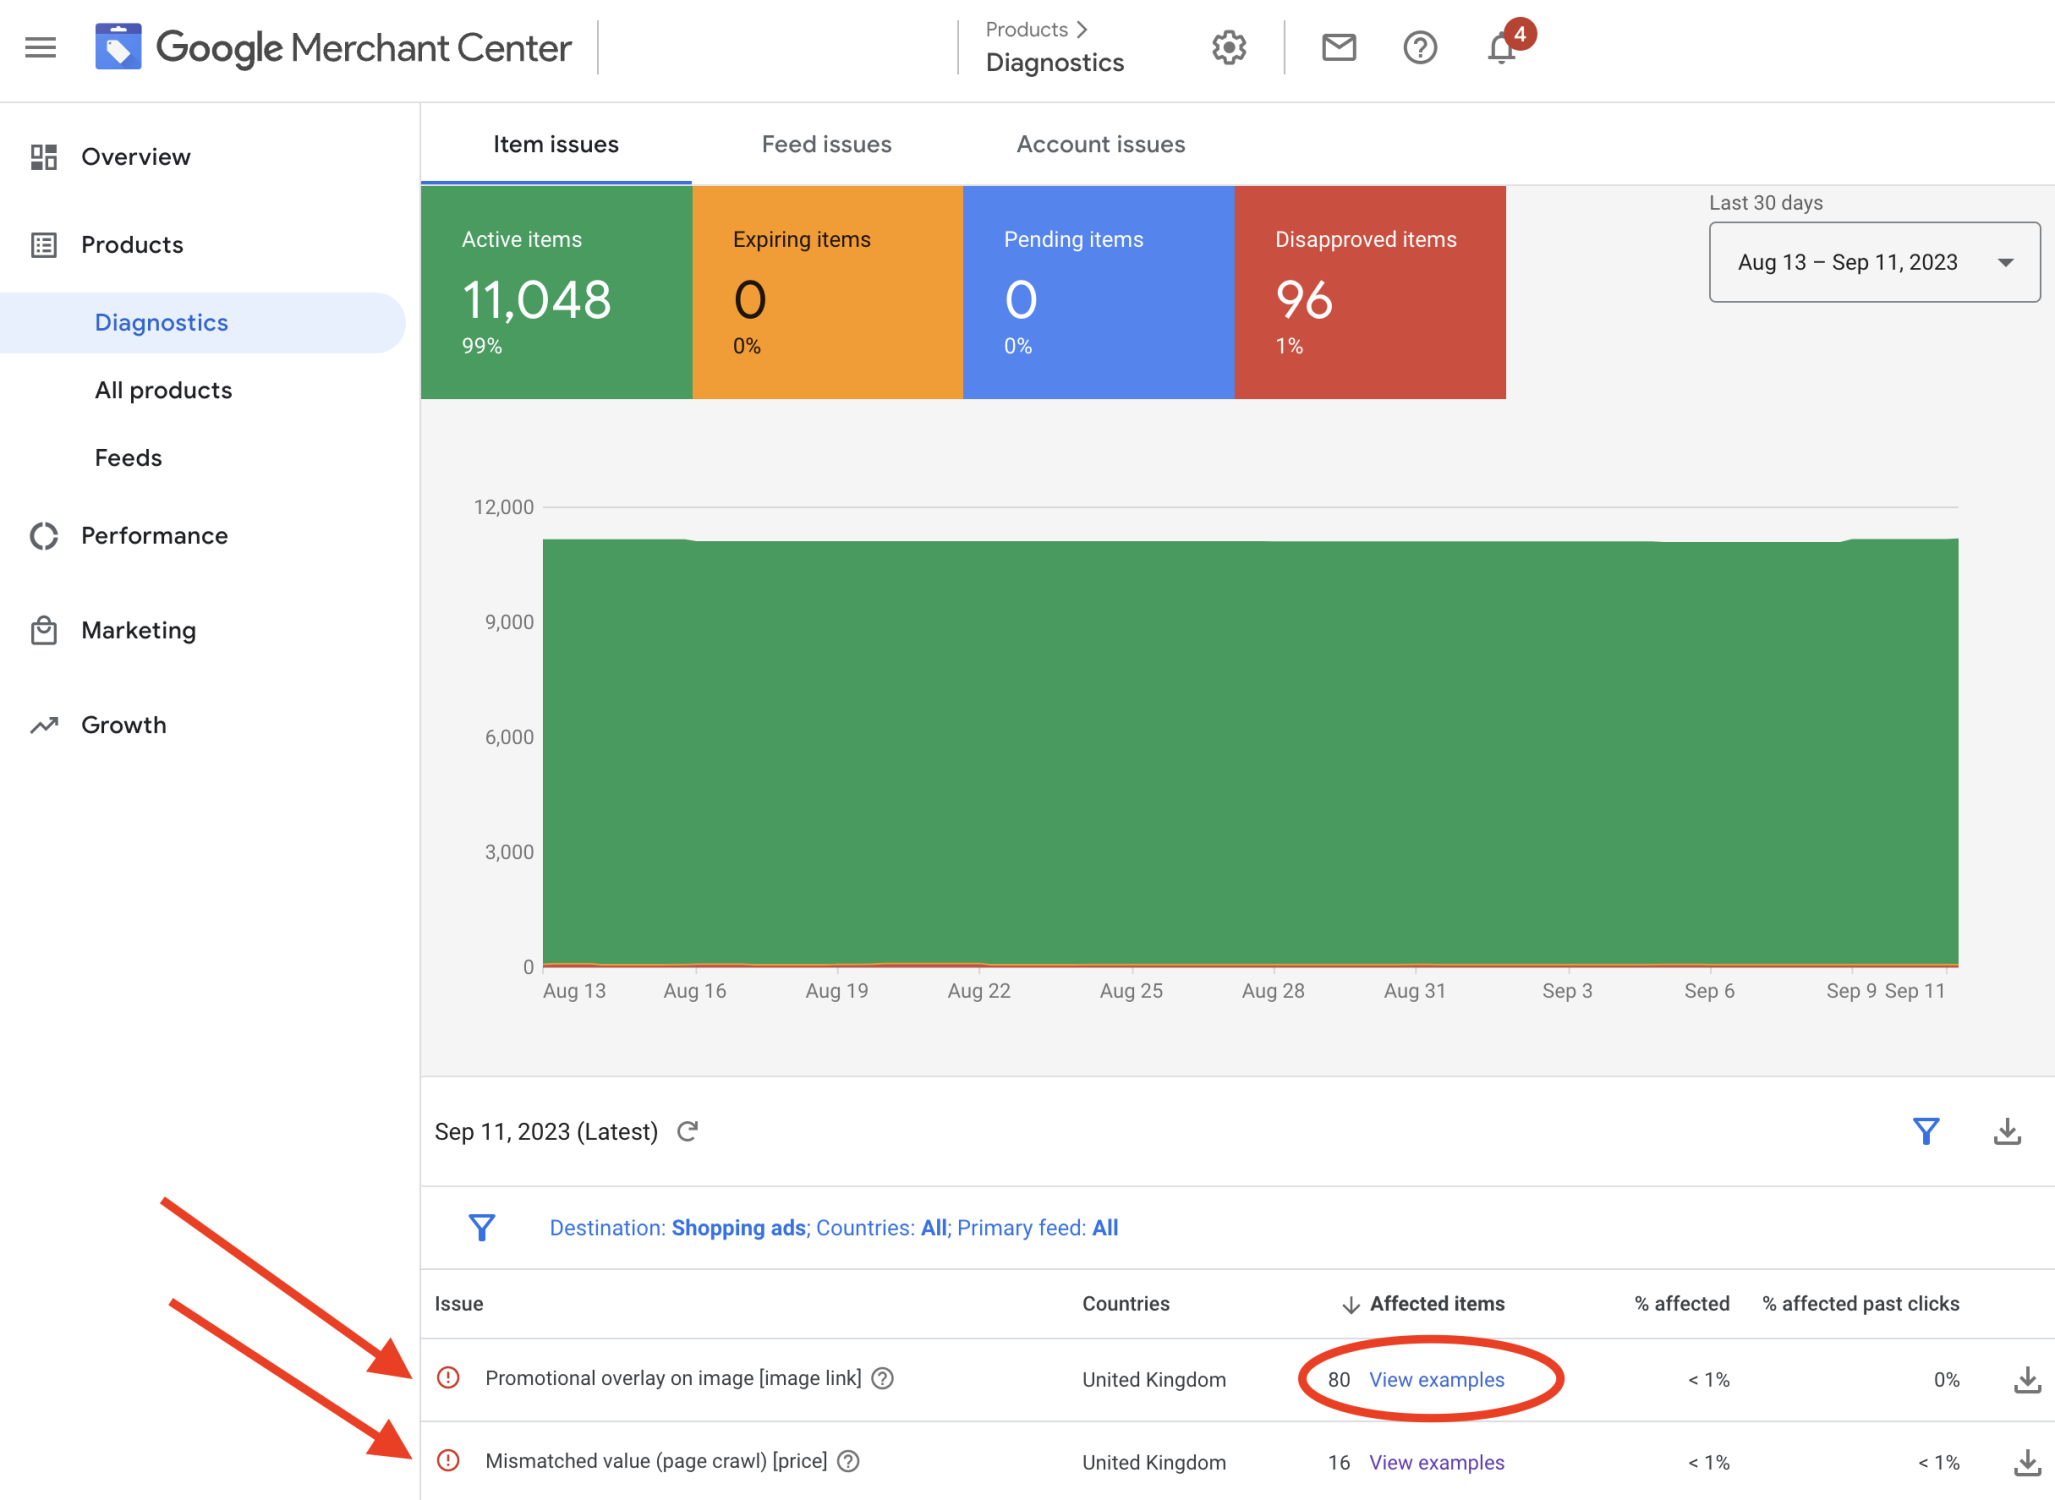Refresh the Sep 11 diagnostics data
The width and height of the screenshot is (2055, 1500).
pos(687,1131)
